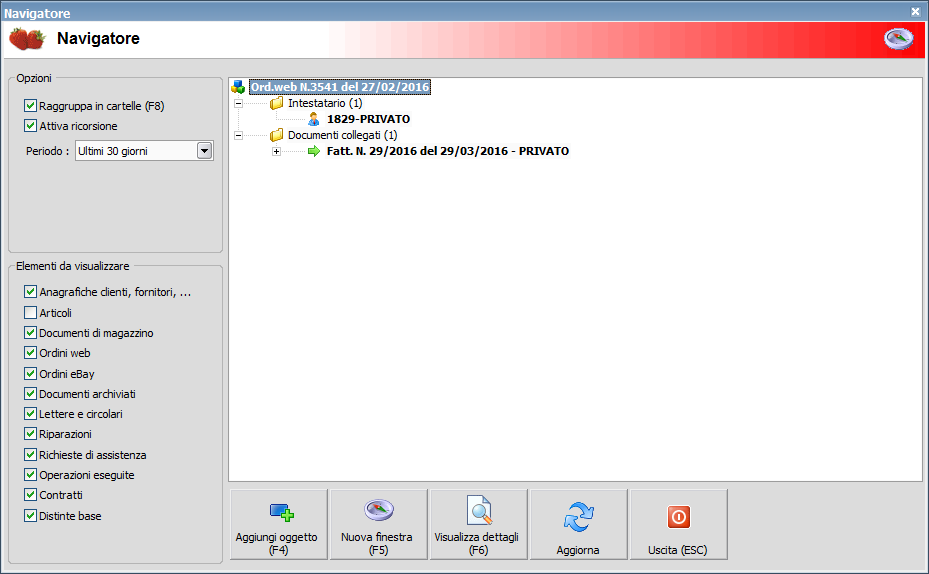
Task: Click the green arrow icon beside Fatt. N. 29/2016
Action: (x=314, y=151)
